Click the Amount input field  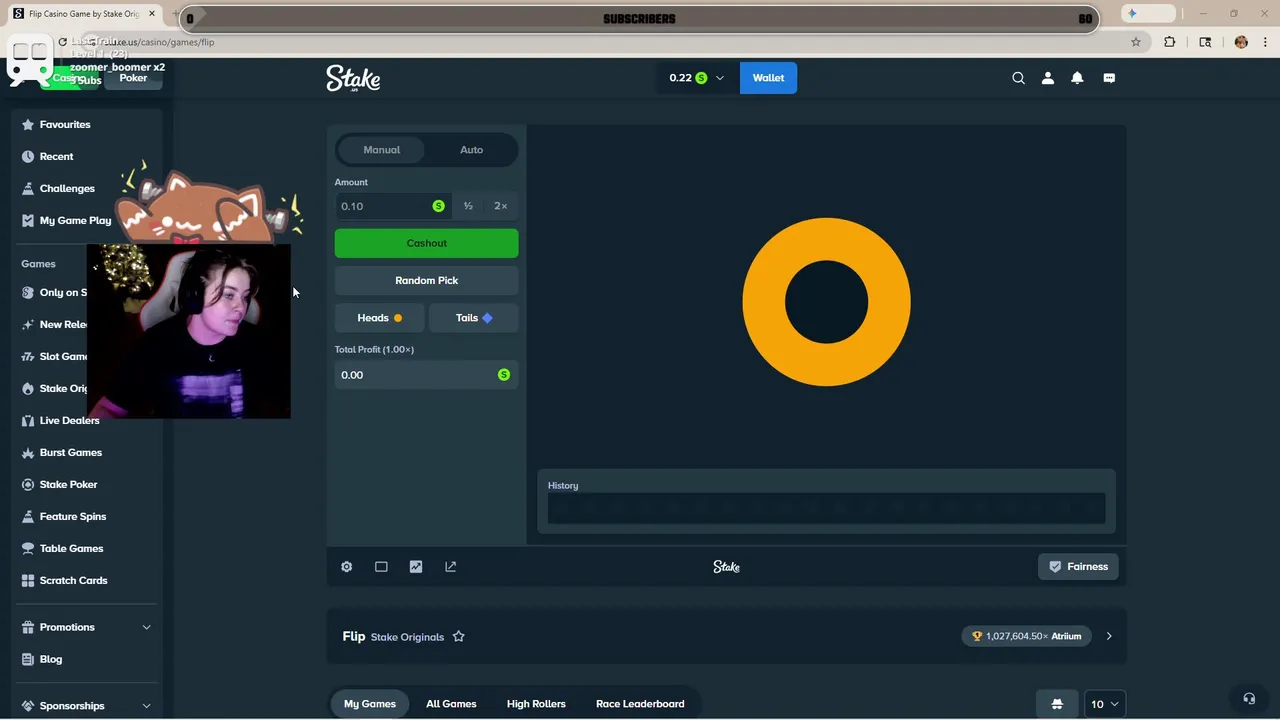click(394, 206)
